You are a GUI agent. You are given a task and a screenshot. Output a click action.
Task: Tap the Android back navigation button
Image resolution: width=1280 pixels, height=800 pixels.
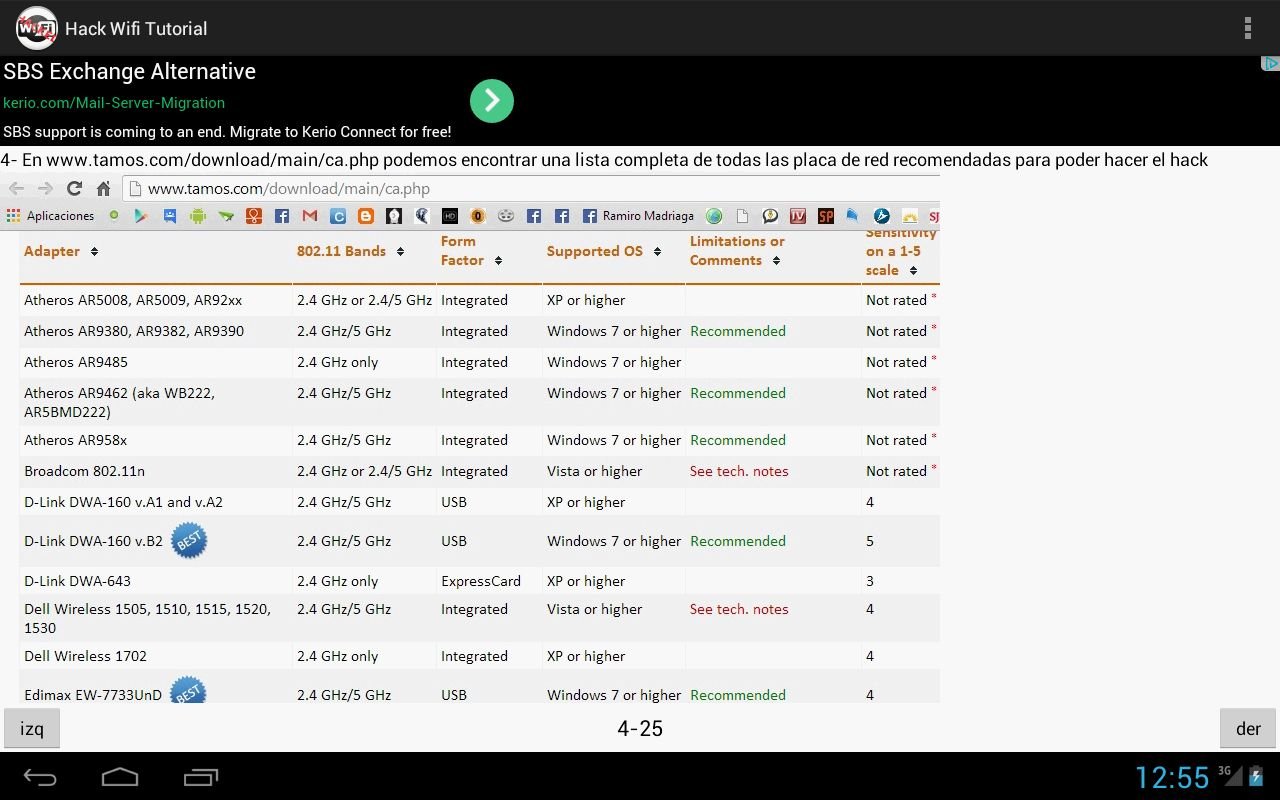41,777
